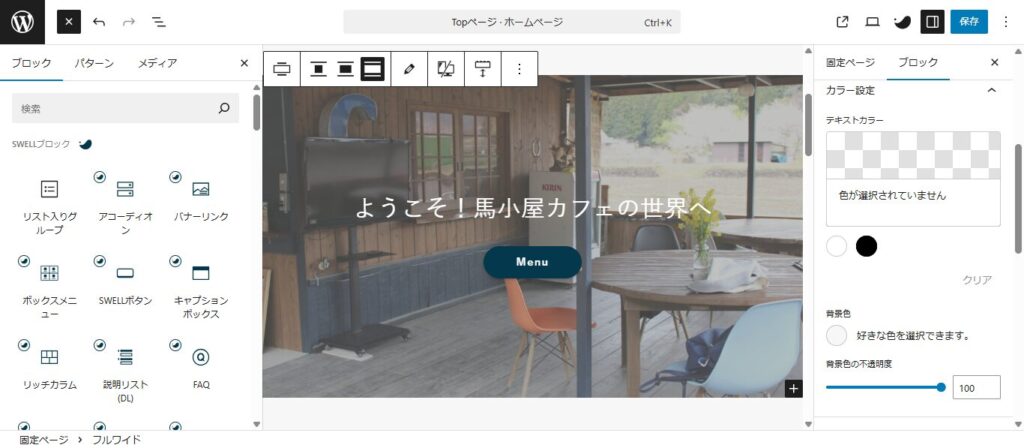
Task: Close the block inserter toggle
Action: click(69, 22)
